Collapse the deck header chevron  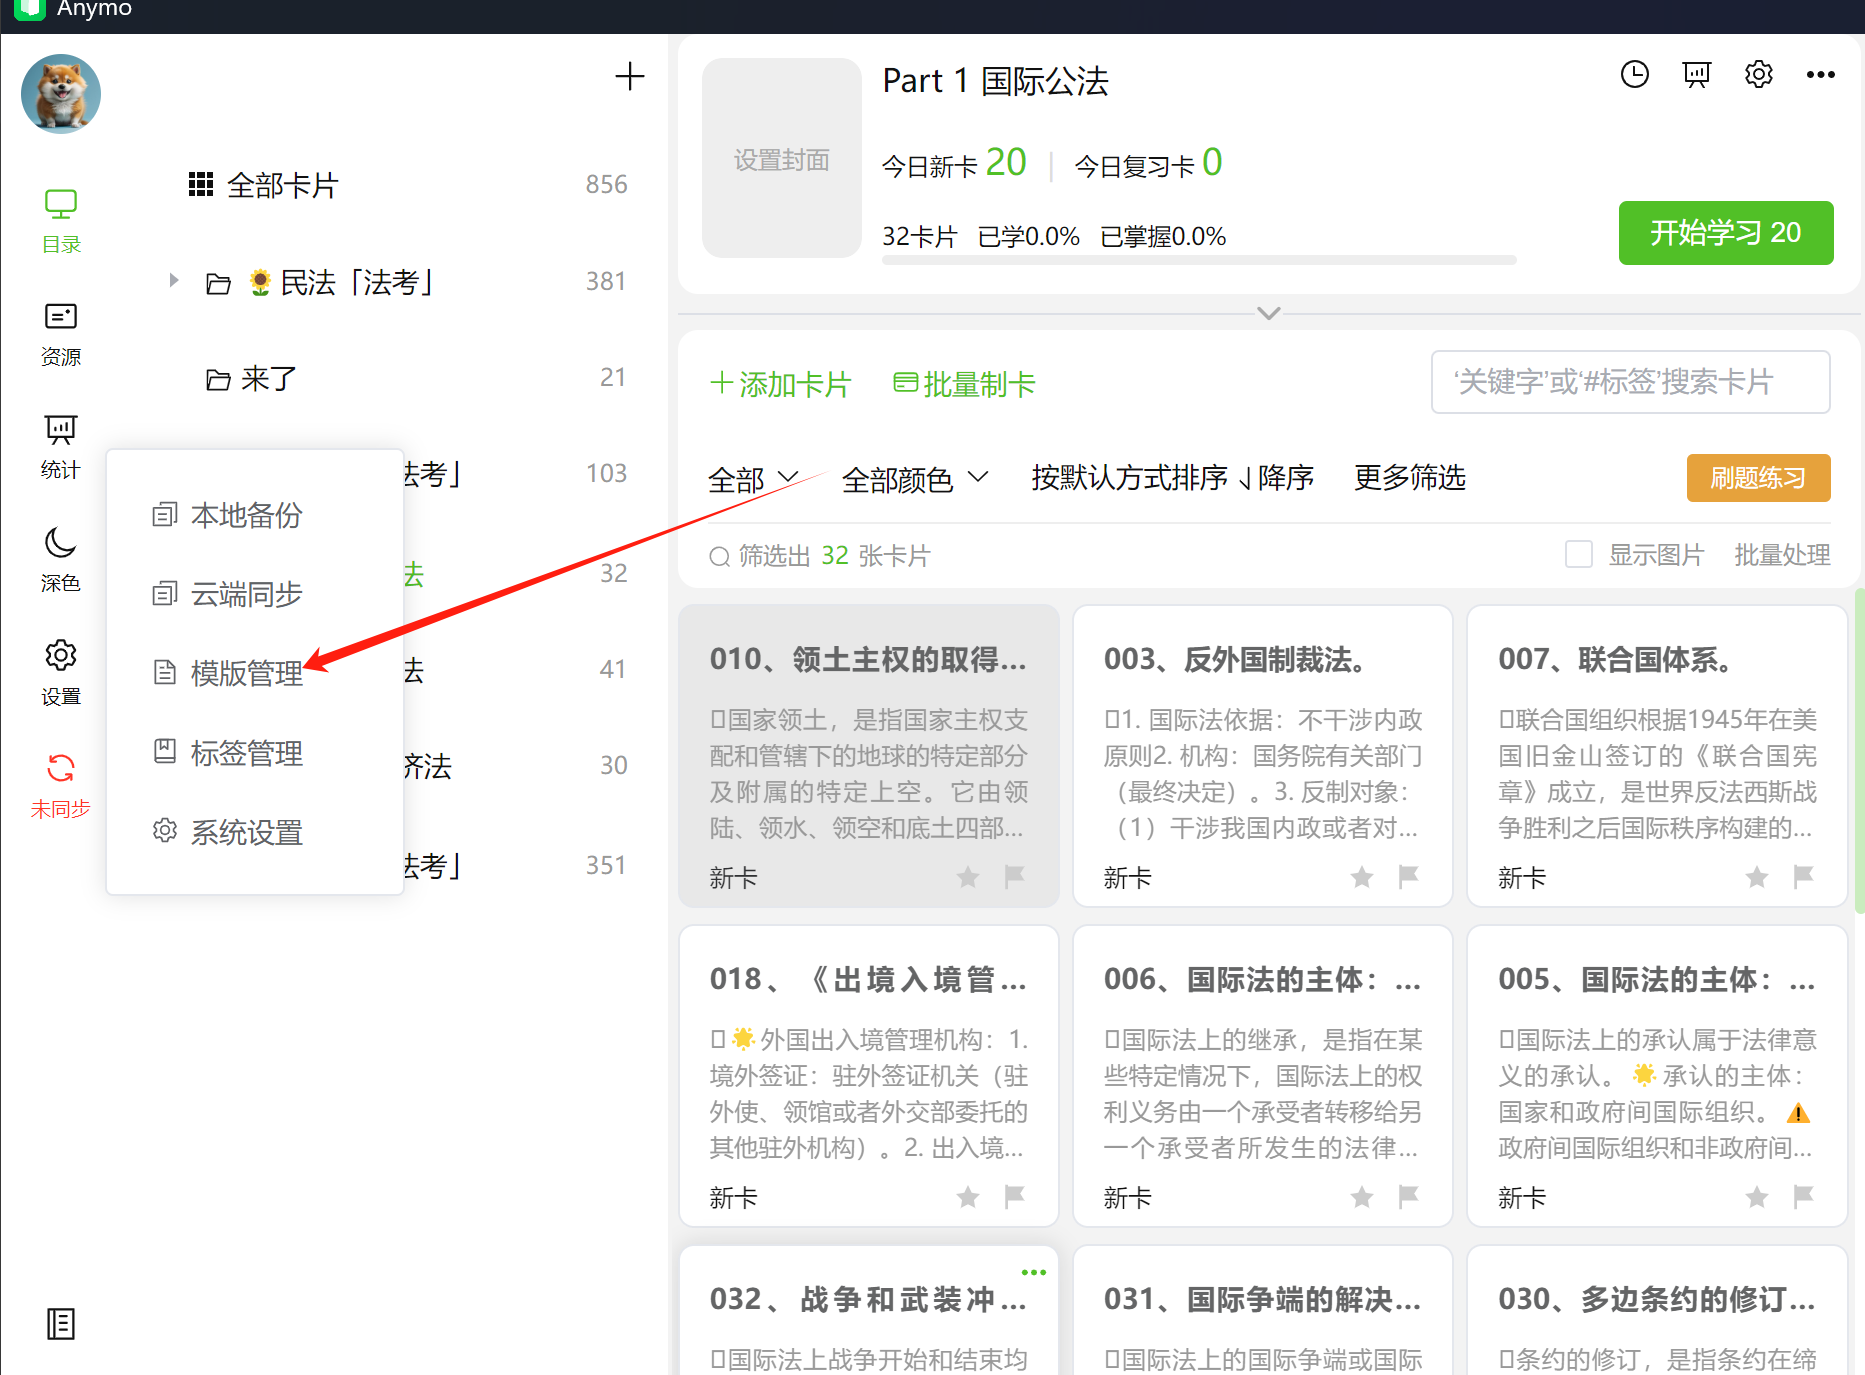pyautogui.click(x=1269, y=313)
